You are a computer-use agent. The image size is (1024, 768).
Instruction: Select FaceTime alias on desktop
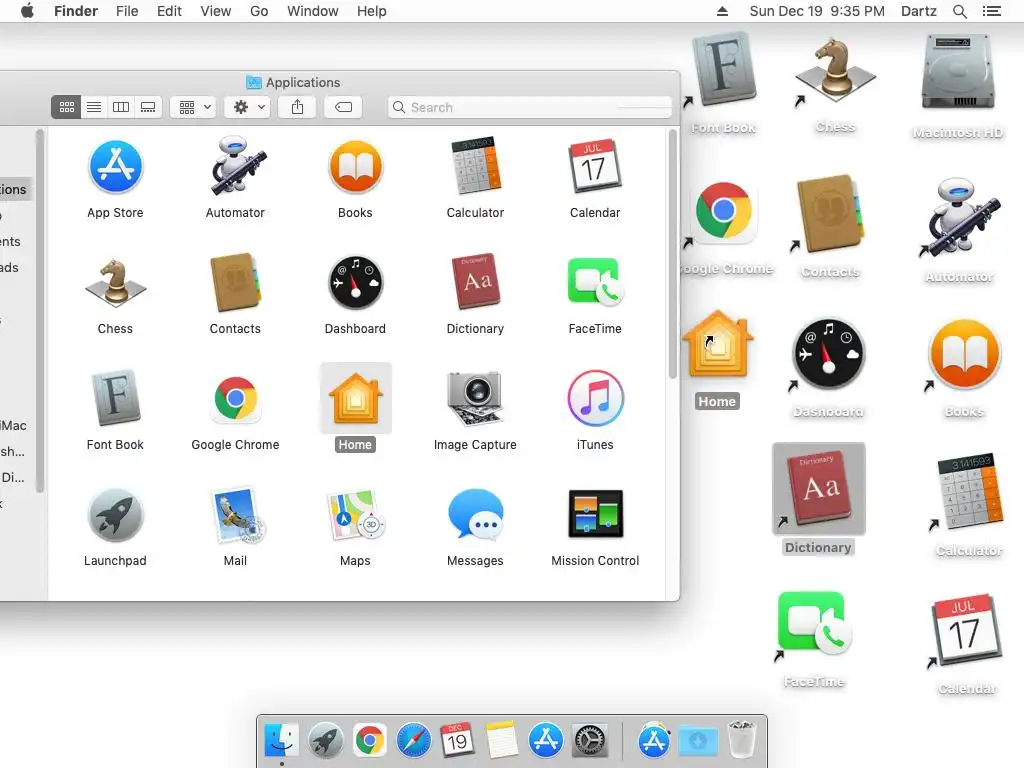tap(814, 622)
